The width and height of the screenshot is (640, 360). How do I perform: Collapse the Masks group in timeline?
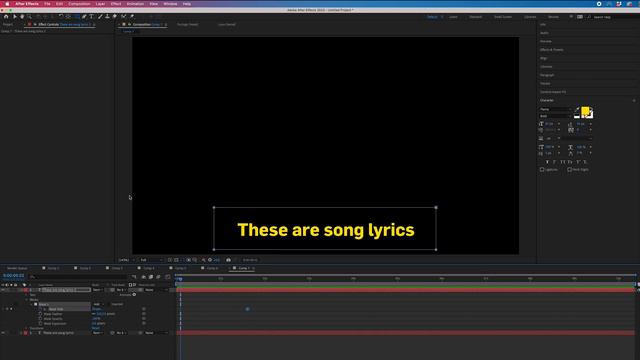click(27, 300)
